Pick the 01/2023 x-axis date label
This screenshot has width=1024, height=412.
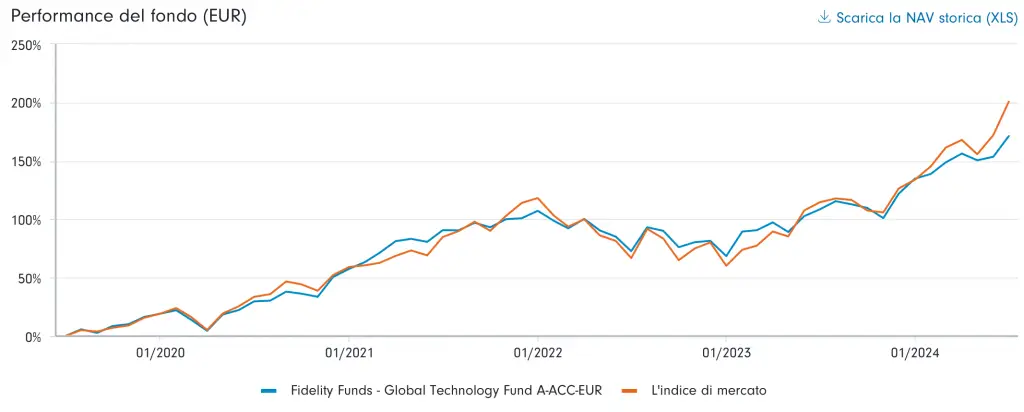tap(726, 353)
